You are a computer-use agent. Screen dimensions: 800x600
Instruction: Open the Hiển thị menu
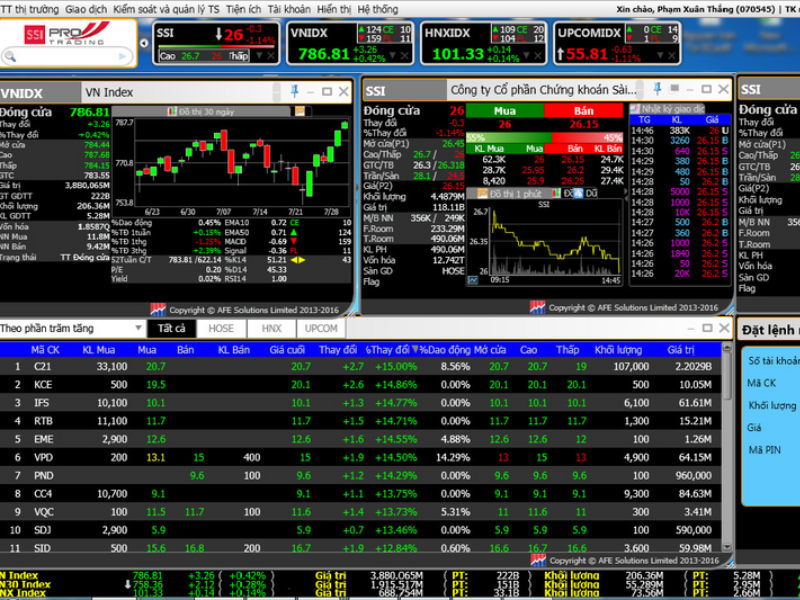pyautogui.click(x=334, y=9)
